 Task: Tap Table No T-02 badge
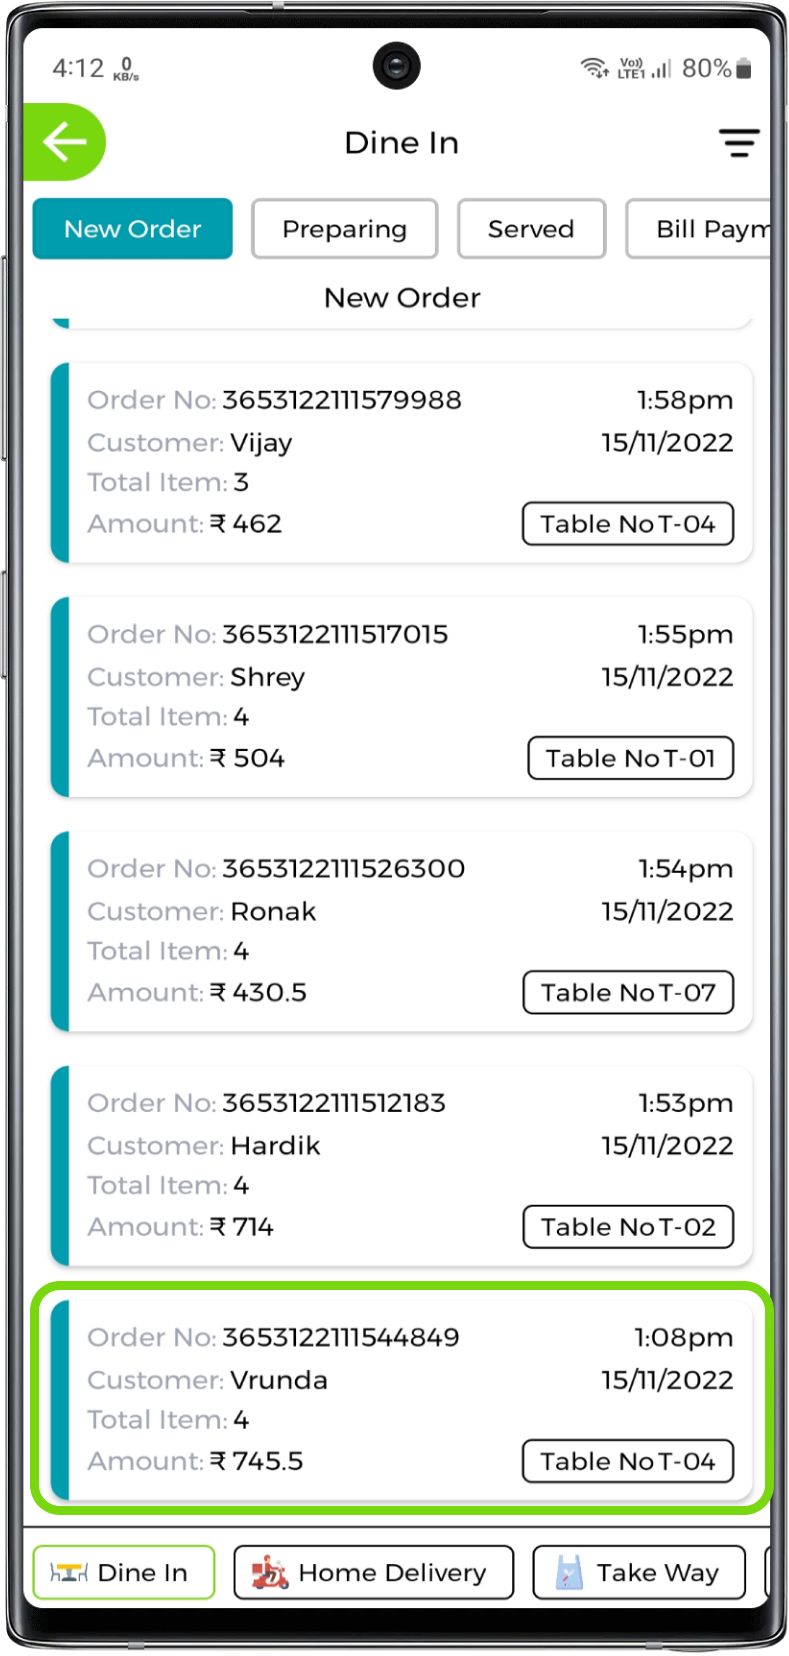pos(628,1227)
